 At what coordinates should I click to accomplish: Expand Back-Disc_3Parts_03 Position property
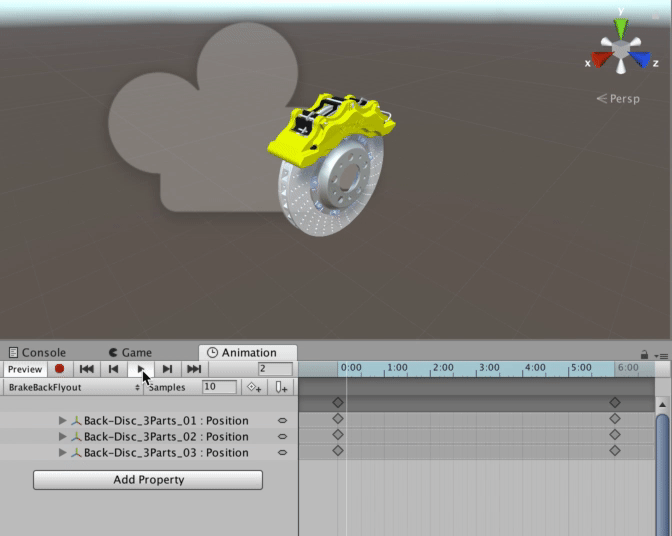63,453
